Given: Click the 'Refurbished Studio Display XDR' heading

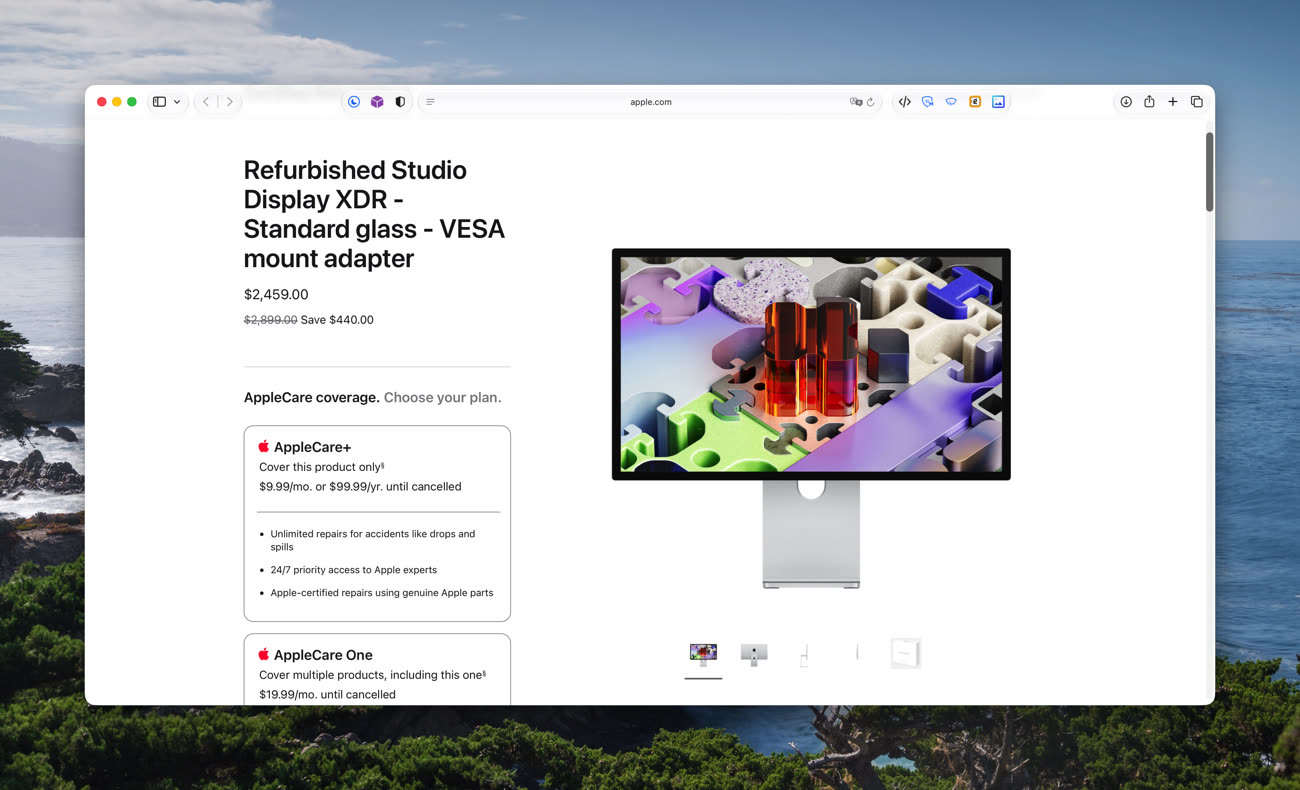Looking at the screenshot, I should click(374, 214).
